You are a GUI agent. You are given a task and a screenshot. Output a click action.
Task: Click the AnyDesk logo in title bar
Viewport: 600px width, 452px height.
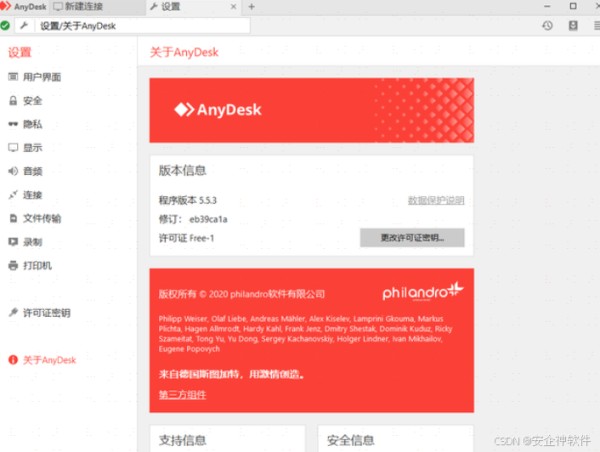tap(23, 7)
